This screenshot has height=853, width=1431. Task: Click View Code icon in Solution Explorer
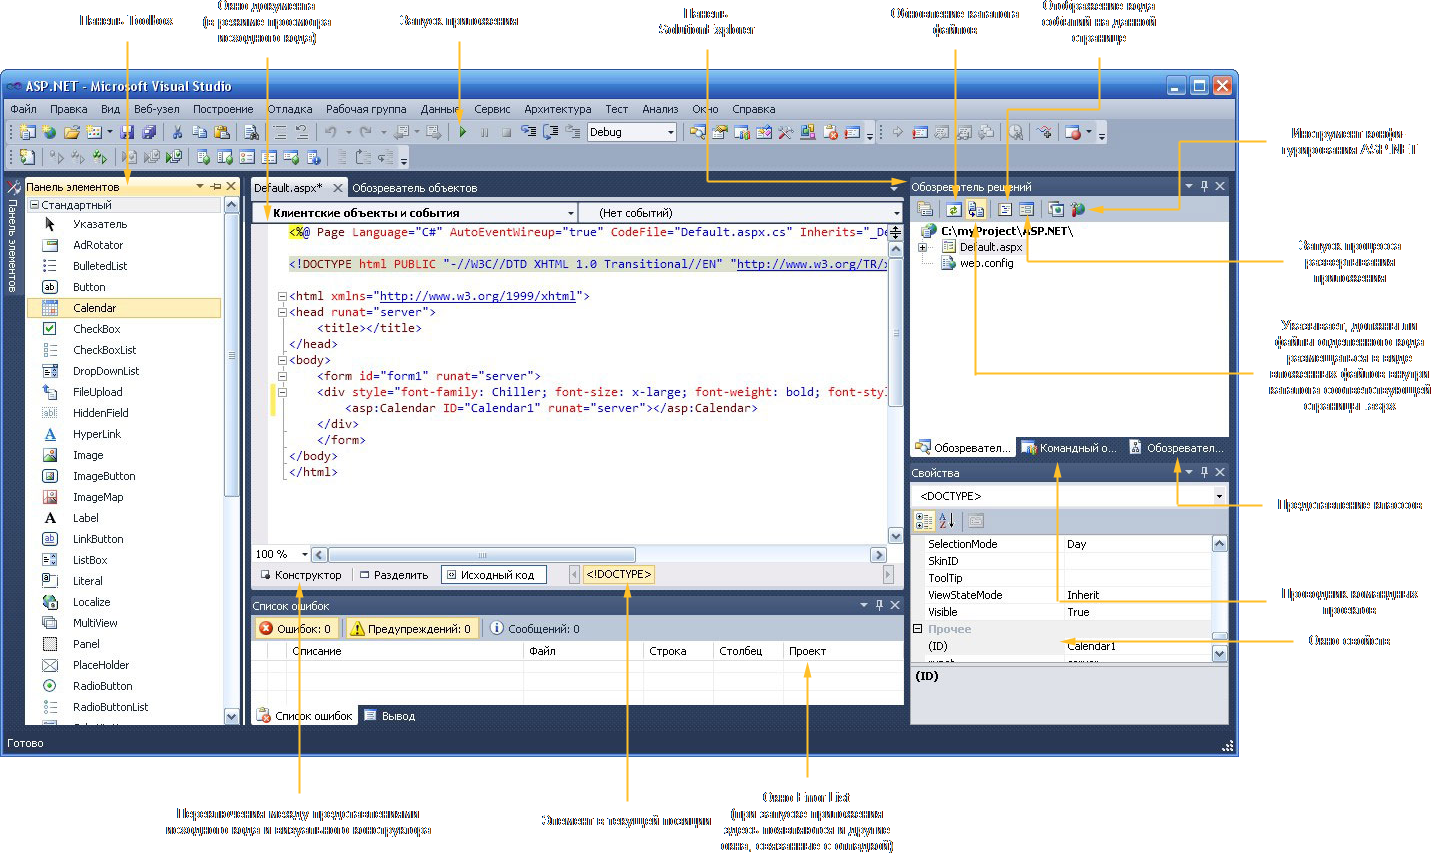[x=1005, y=209]
